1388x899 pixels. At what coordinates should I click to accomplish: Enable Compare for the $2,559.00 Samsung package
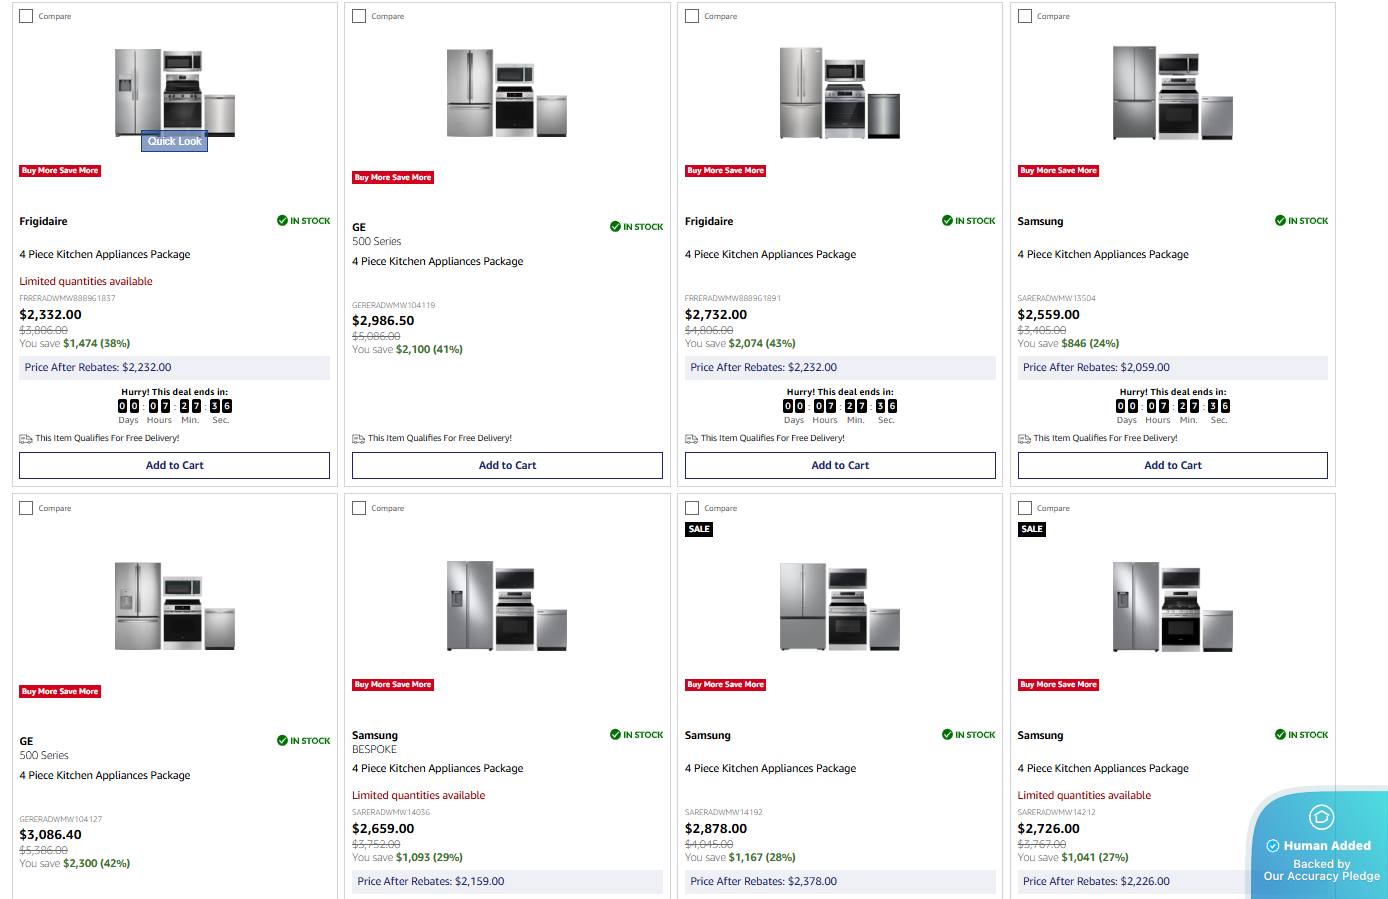(x=1024, y=16)
